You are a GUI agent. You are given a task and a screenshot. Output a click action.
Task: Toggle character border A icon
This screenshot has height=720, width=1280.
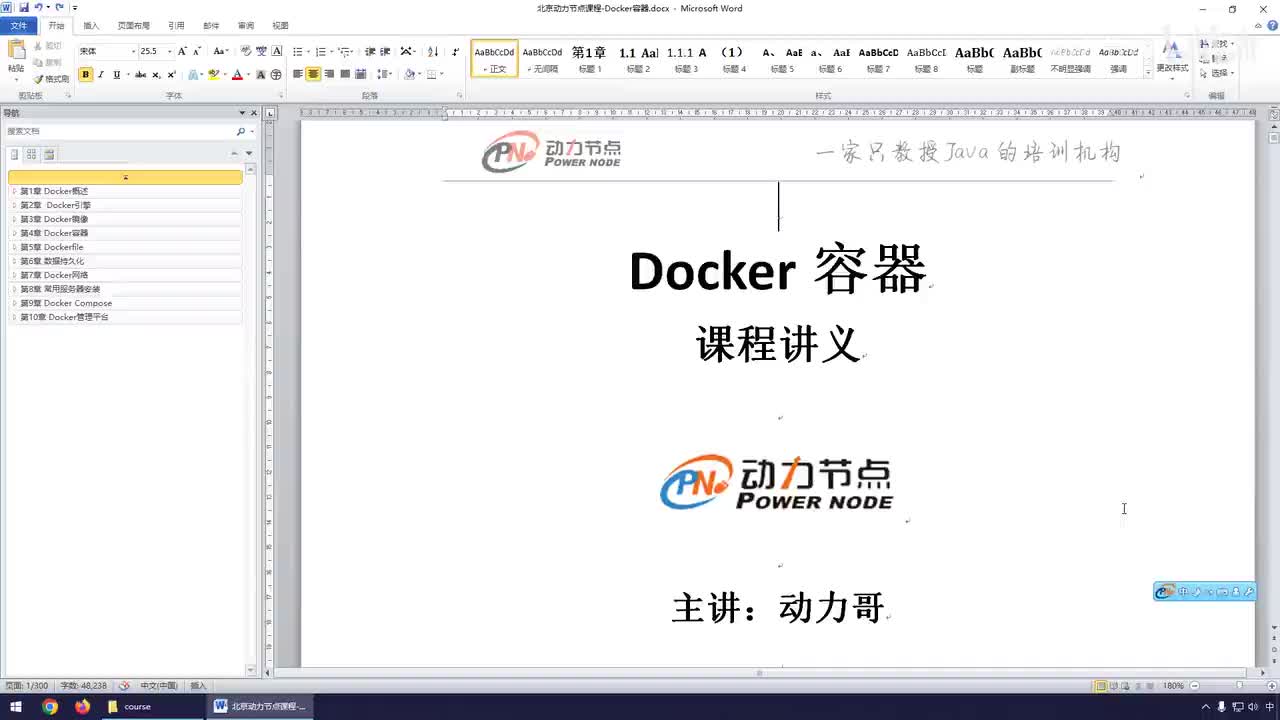(x=277, y=51)
